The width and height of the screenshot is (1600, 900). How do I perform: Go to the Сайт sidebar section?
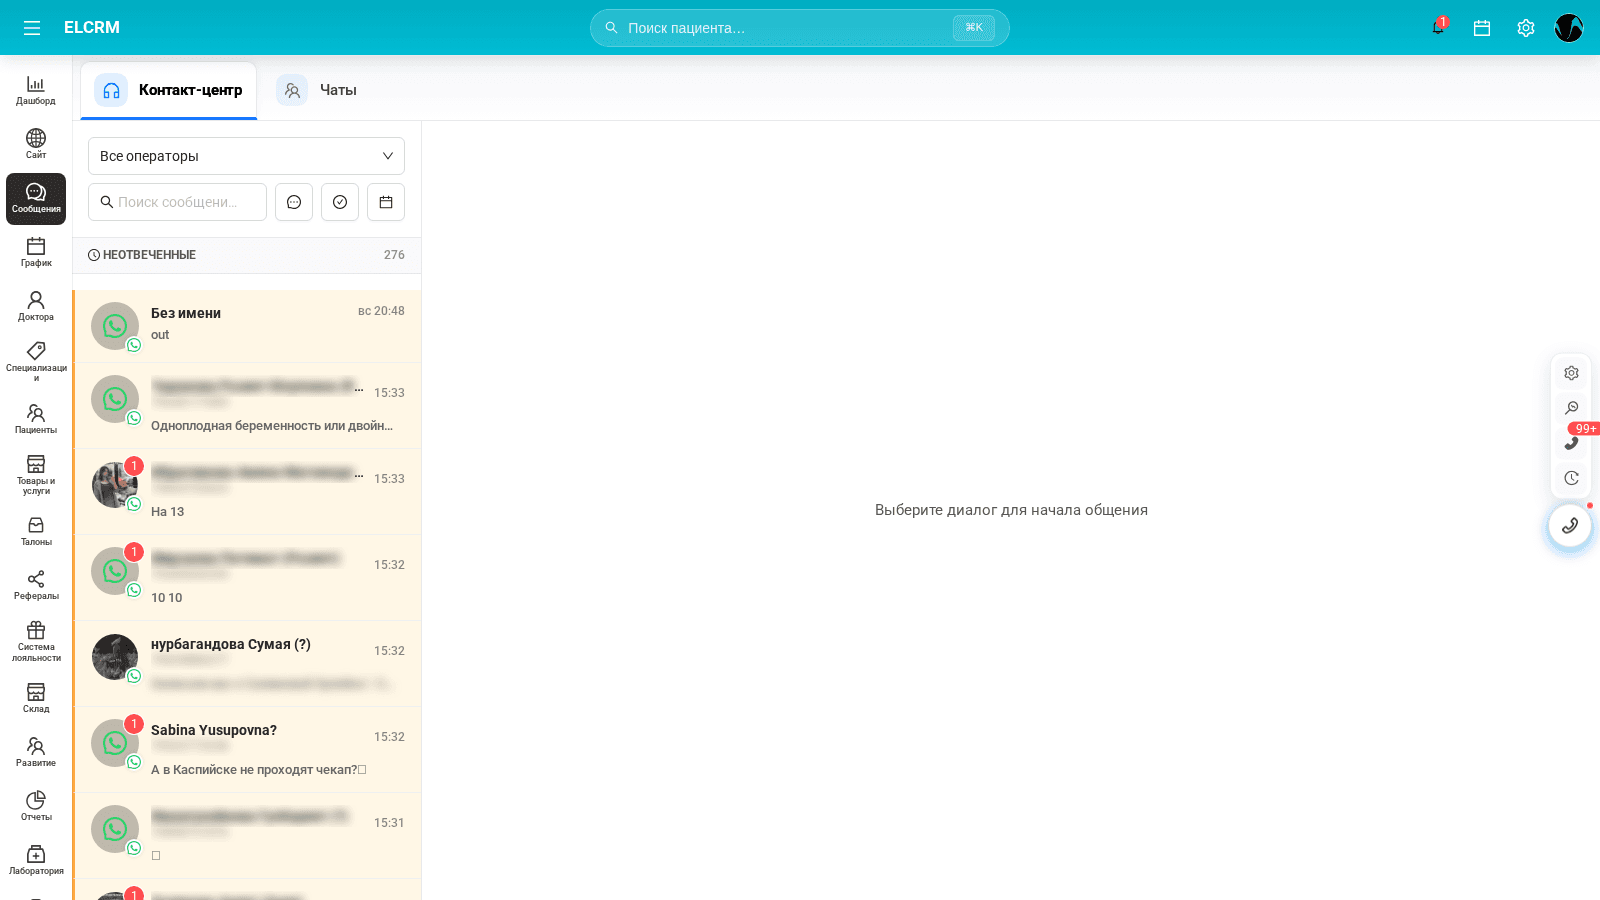pyautogui.click(x=36, y=144)
